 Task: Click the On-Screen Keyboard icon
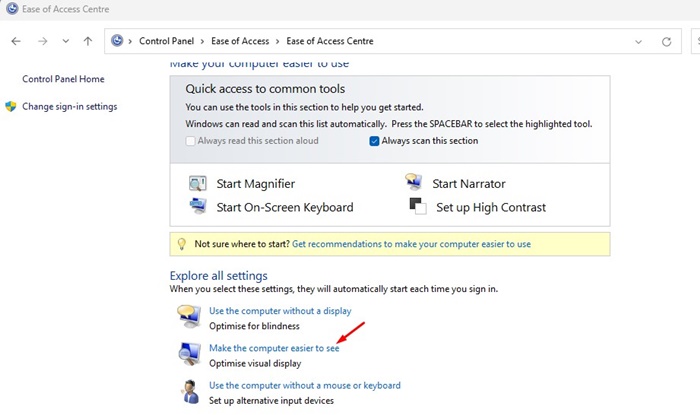(x=197, y=206)
